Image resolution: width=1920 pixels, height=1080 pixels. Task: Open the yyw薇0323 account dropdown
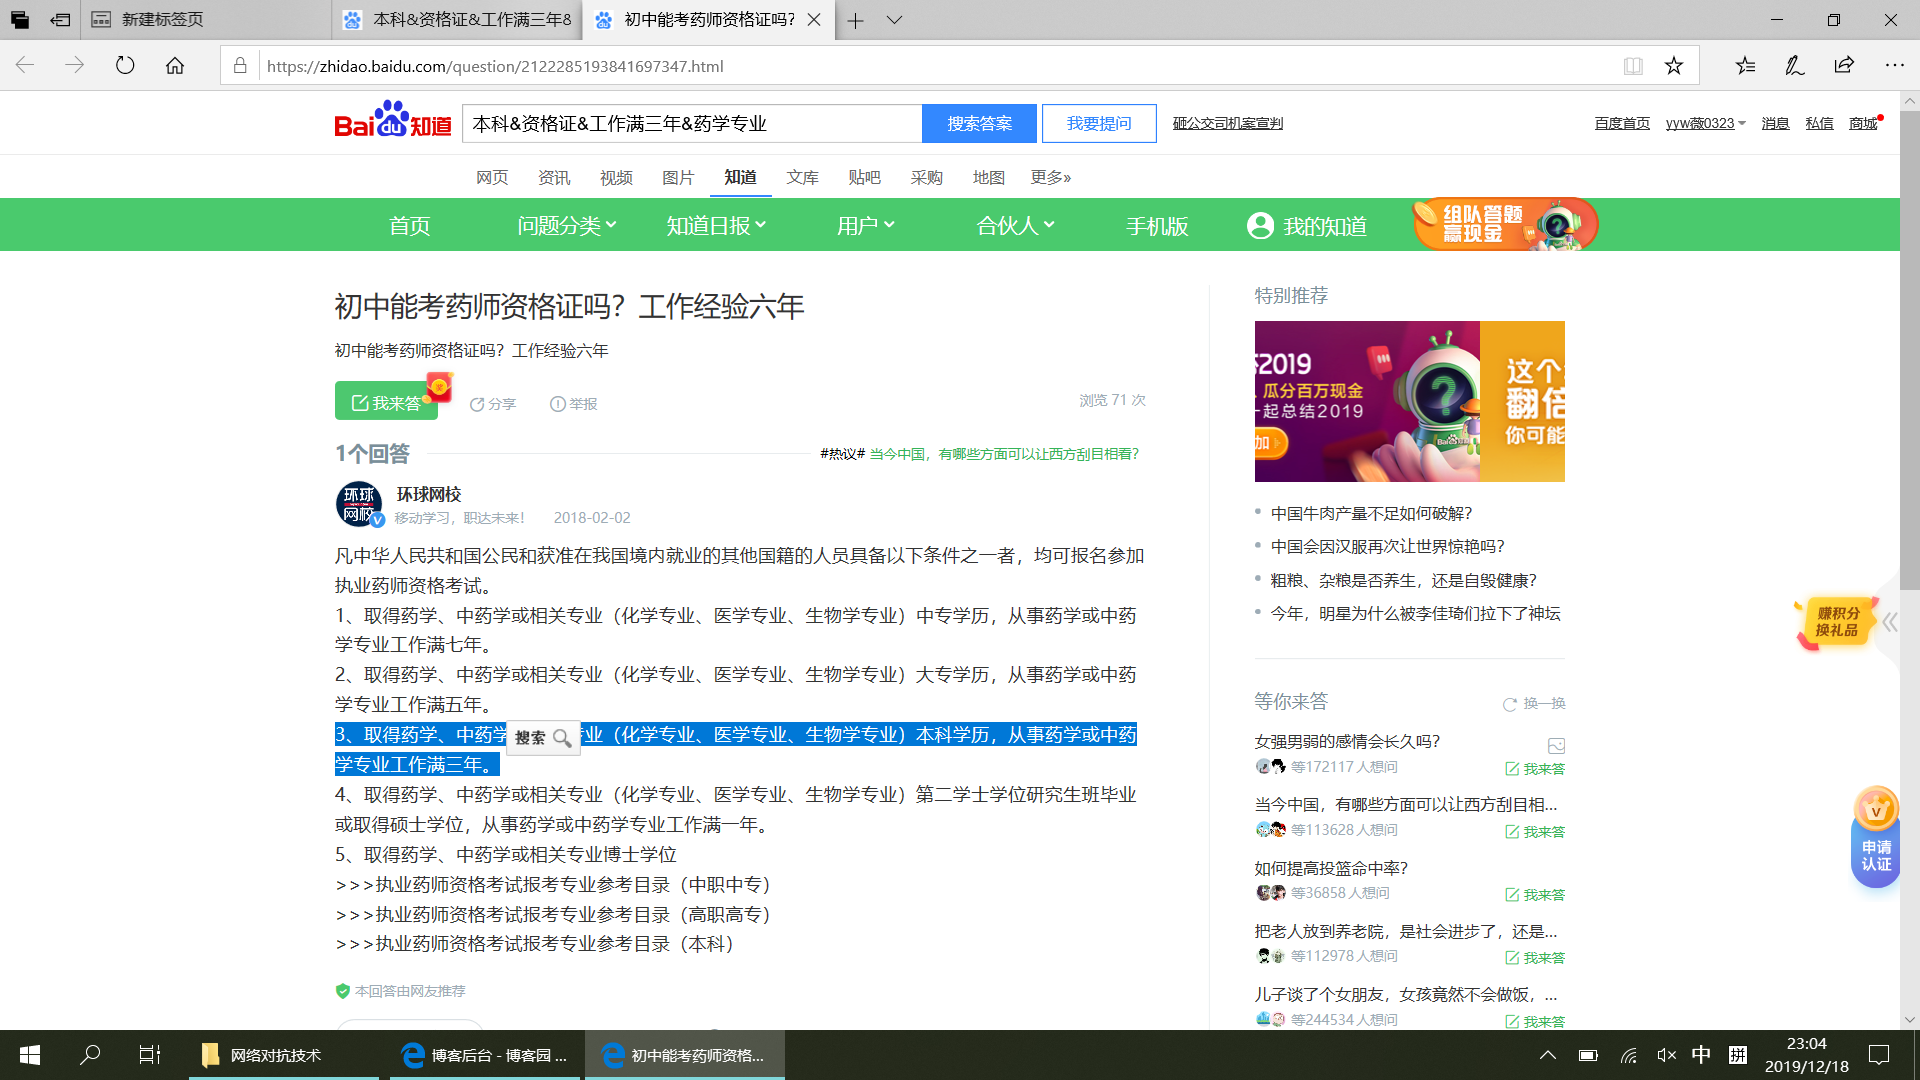(1705, 123)
